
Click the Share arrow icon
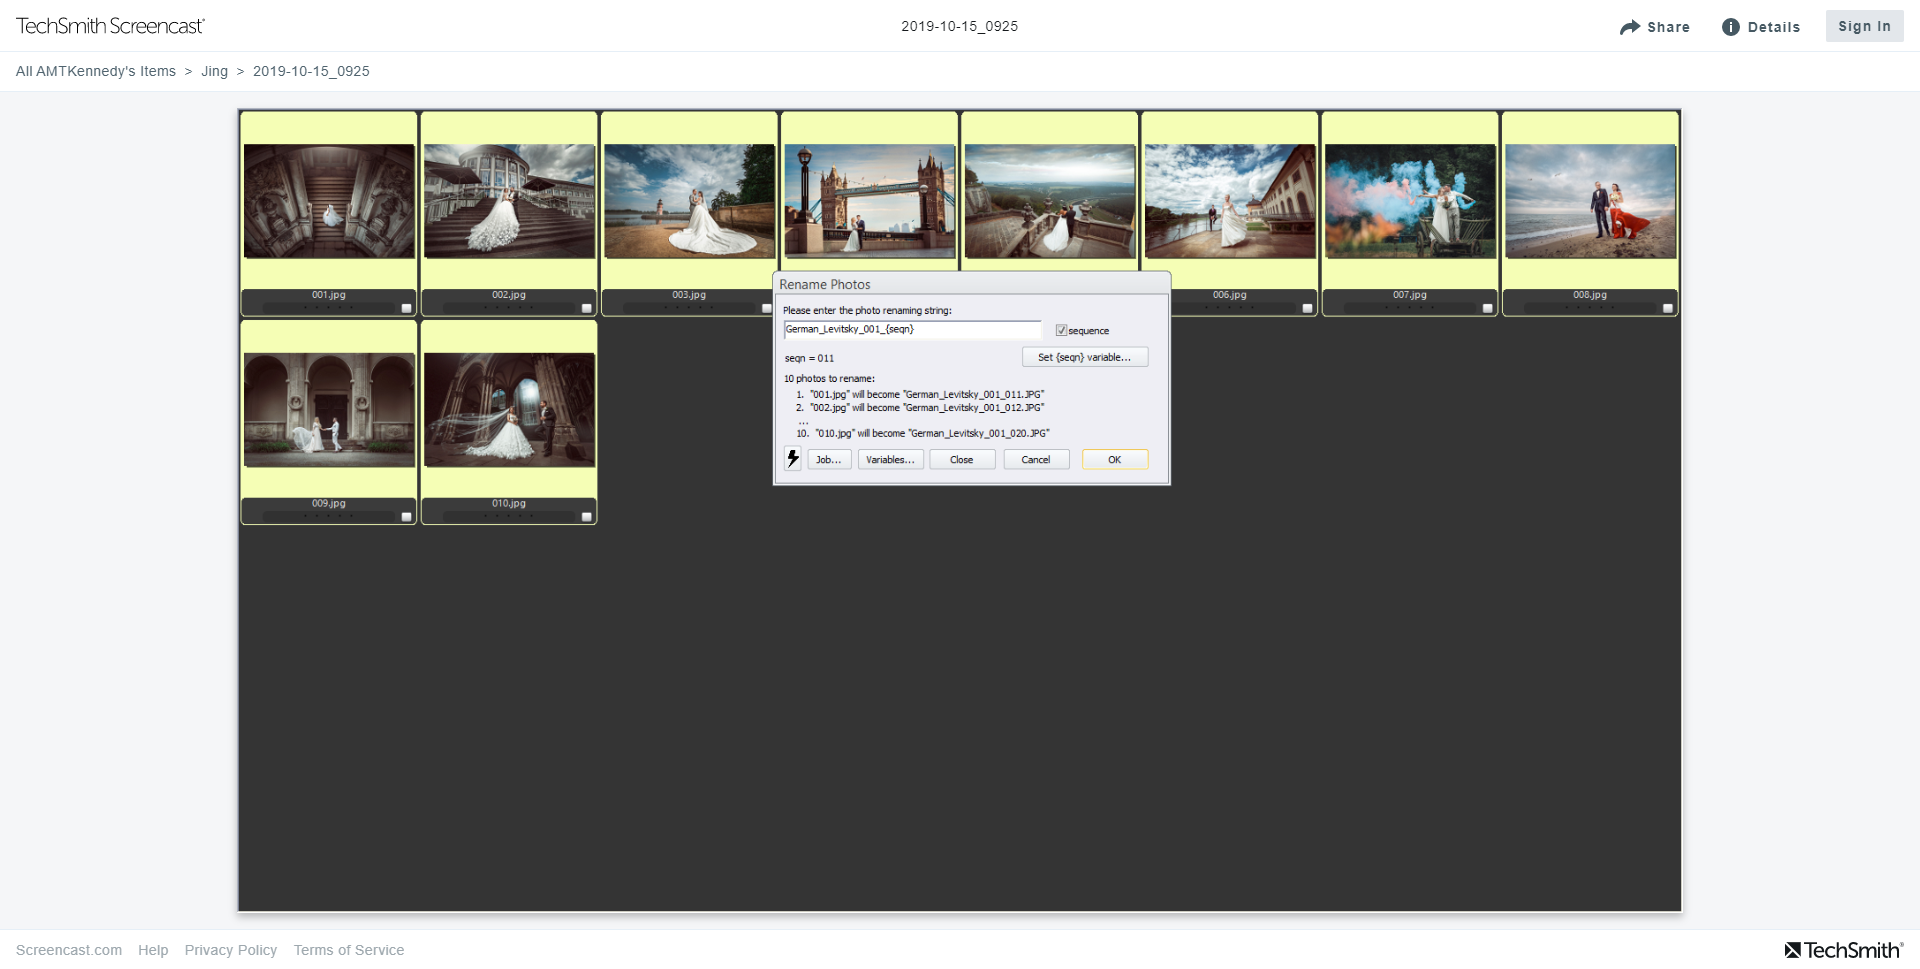pos(1630,27)
